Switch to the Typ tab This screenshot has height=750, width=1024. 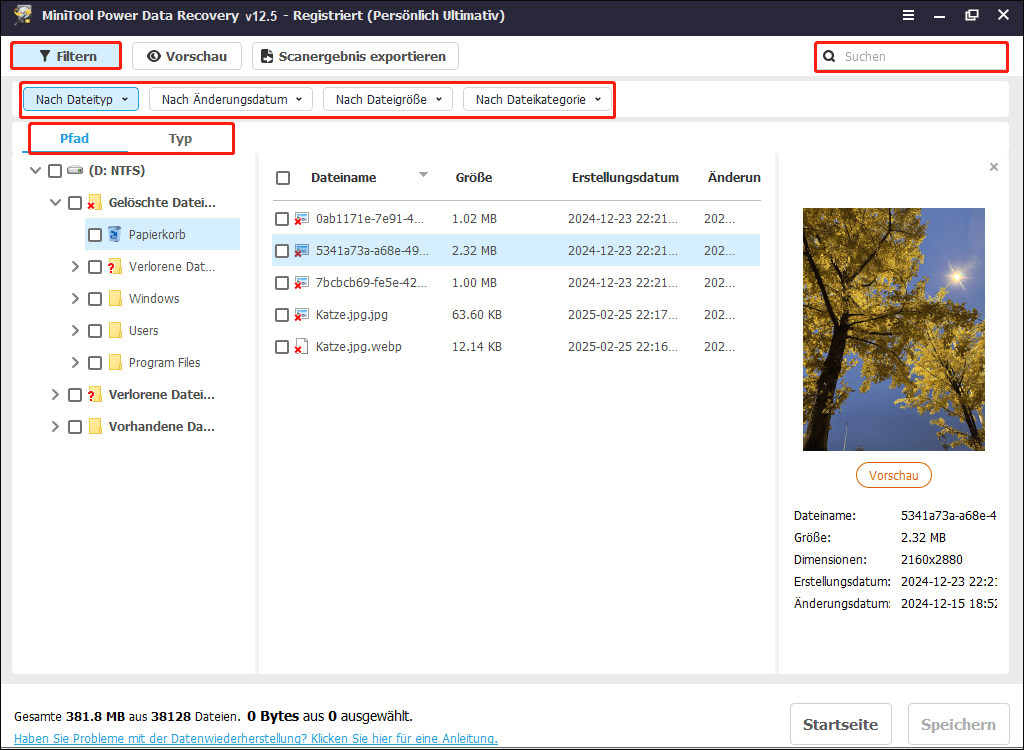180,139
